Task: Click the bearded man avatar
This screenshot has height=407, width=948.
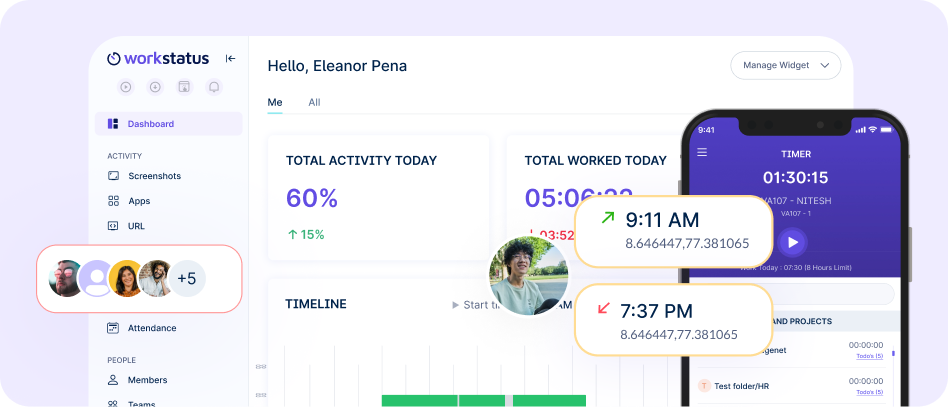Action: coord(156,279)
